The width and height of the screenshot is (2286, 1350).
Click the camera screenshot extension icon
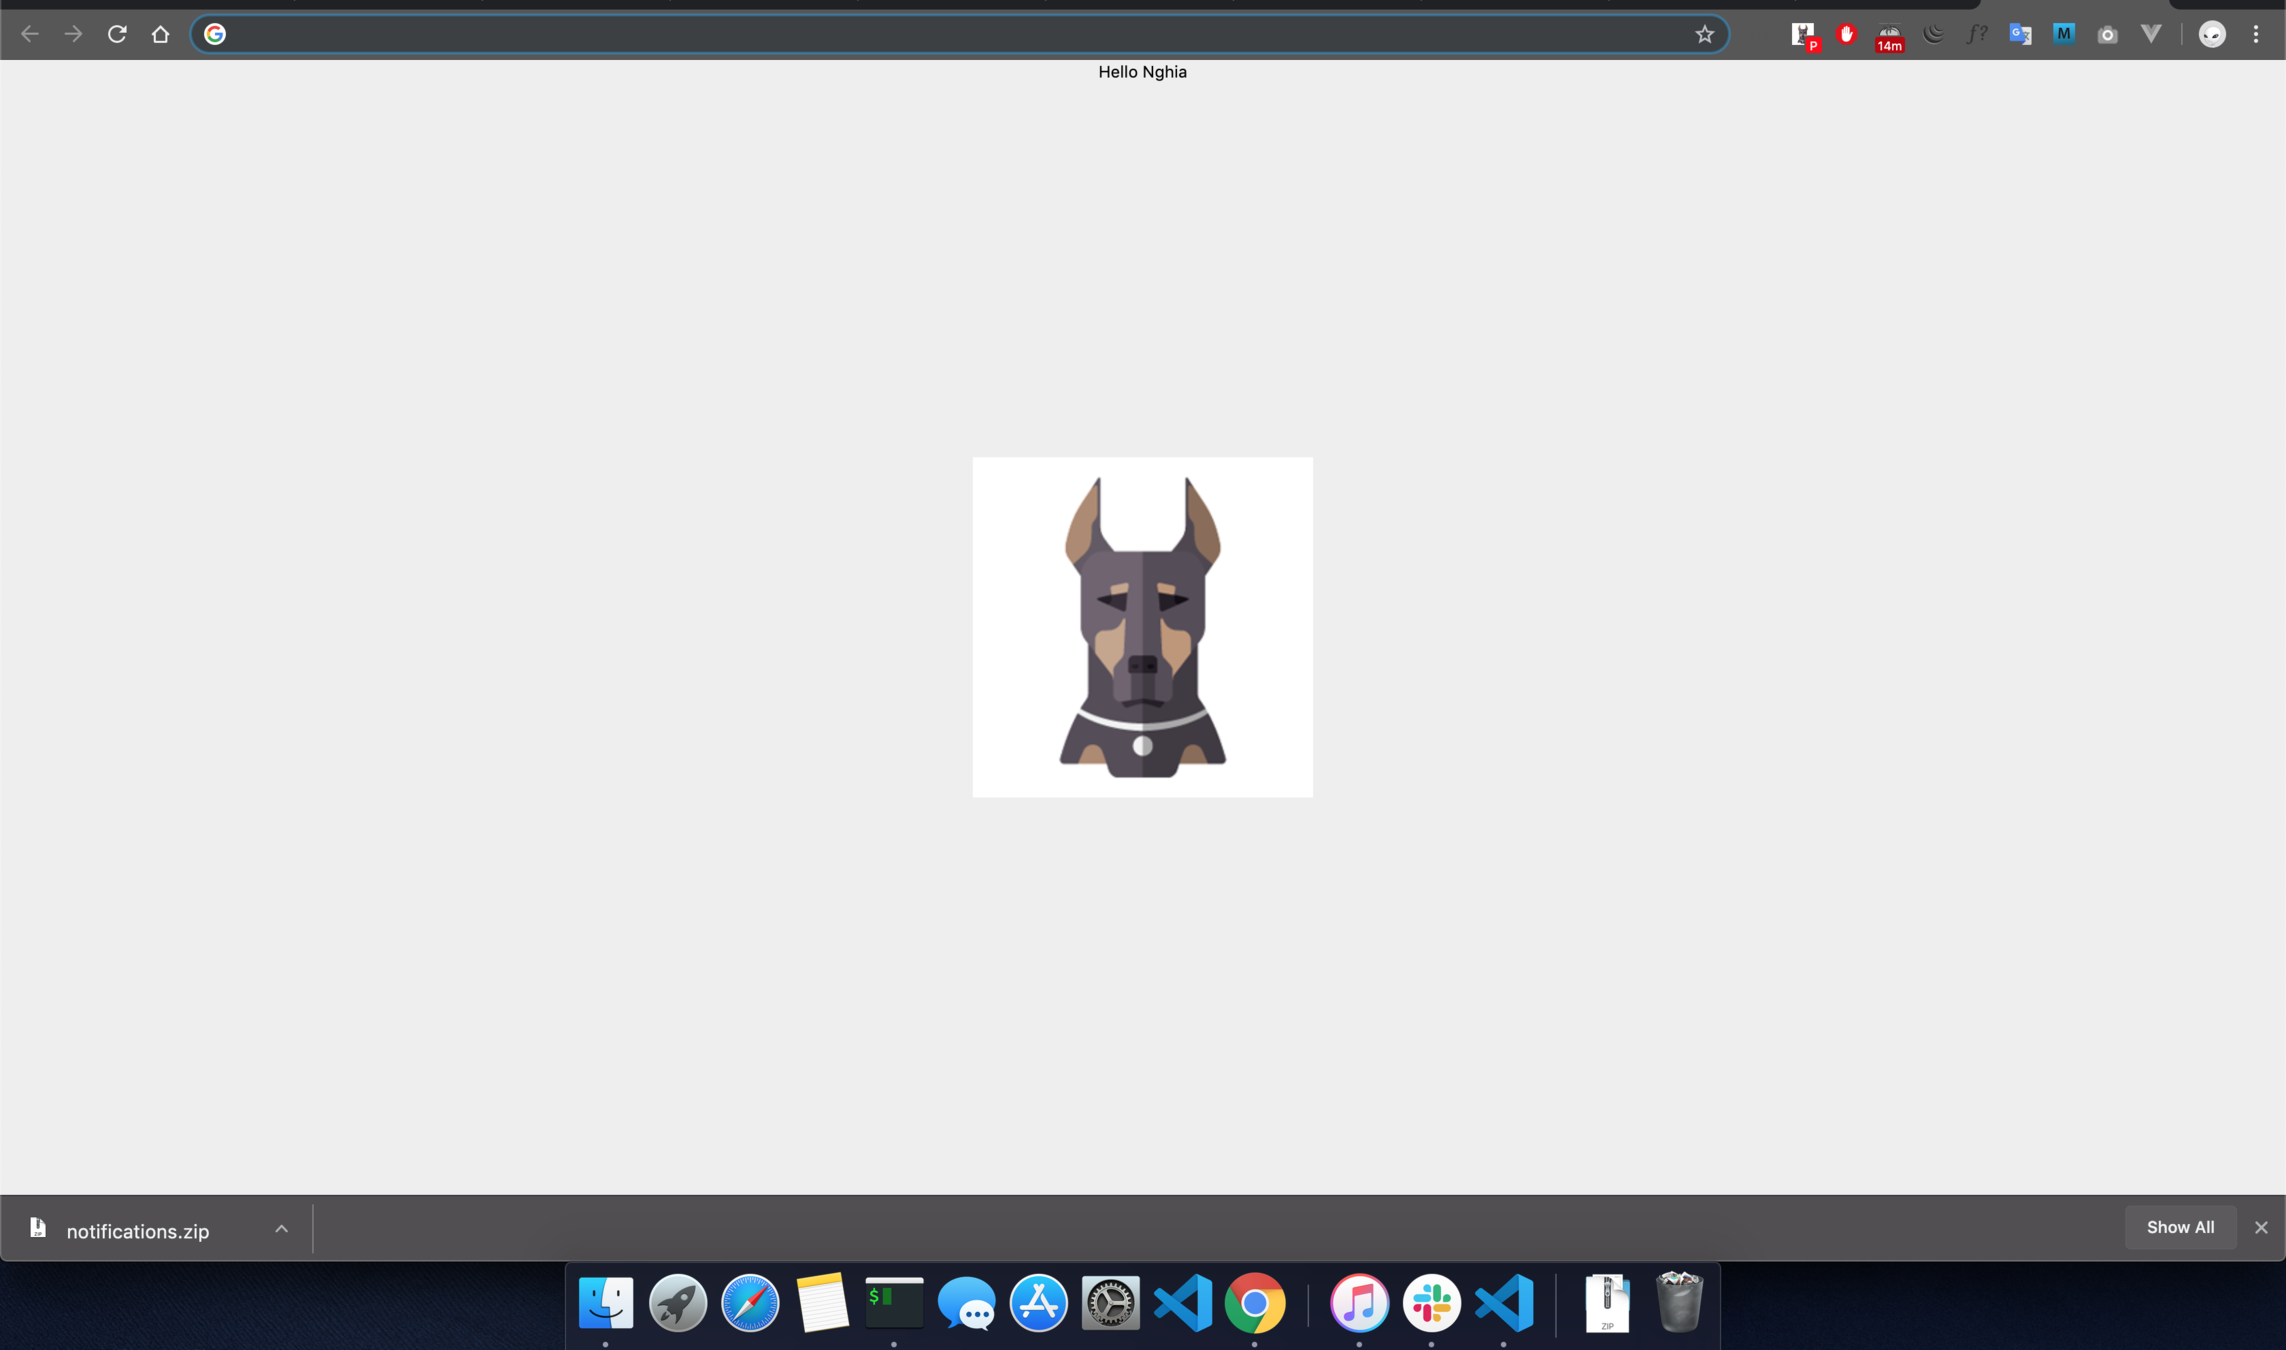pos(2107,35)
